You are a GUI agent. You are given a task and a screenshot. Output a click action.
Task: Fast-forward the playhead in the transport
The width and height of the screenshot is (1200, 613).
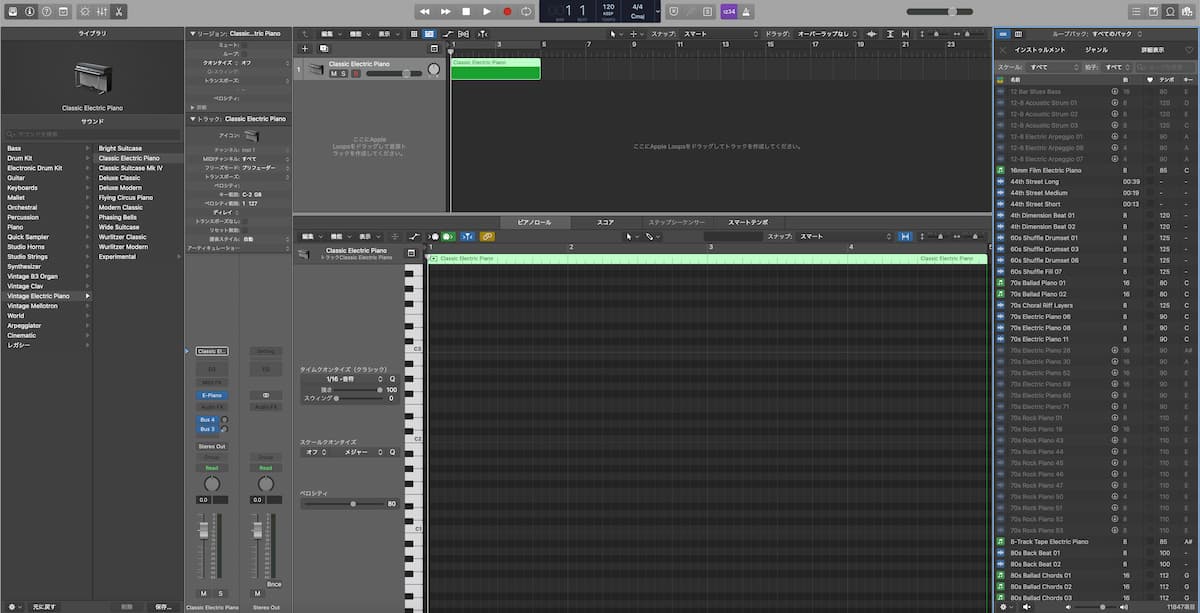(445, 11)
